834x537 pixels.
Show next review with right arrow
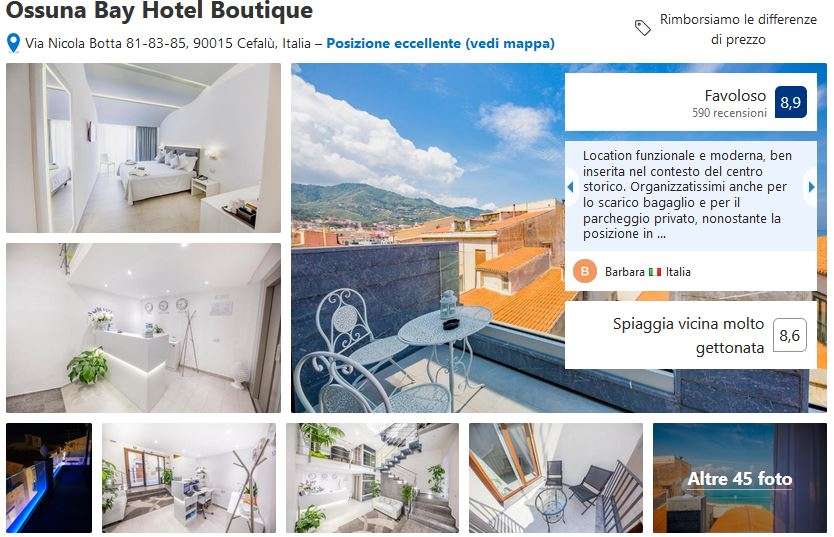pyautogui.click(x=811, y=187)
